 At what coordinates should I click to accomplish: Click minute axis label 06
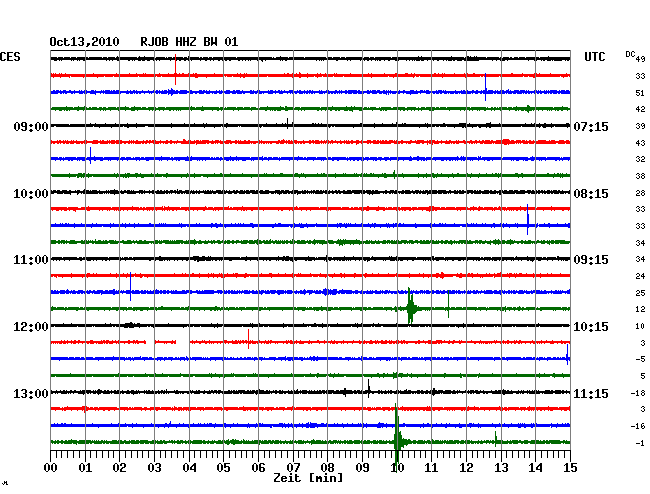click(258, 468)
